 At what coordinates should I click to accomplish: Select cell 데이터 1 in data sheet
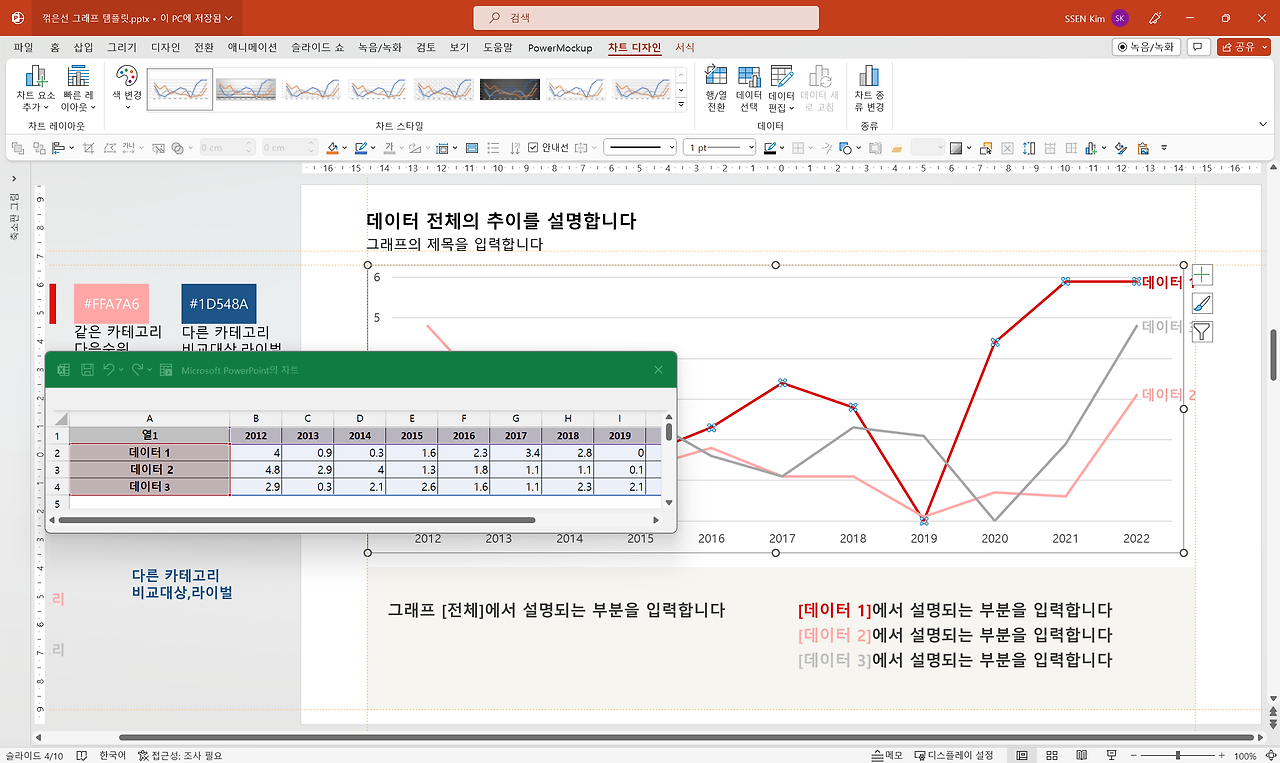coord(150,453)
